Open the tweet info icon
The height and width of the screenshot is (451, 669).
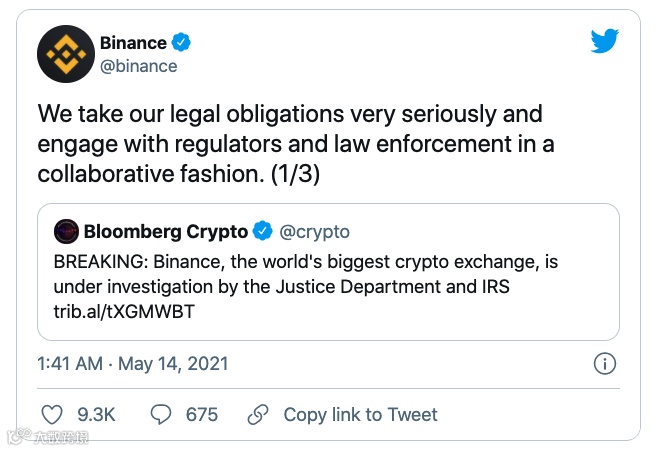click(604, 363)
